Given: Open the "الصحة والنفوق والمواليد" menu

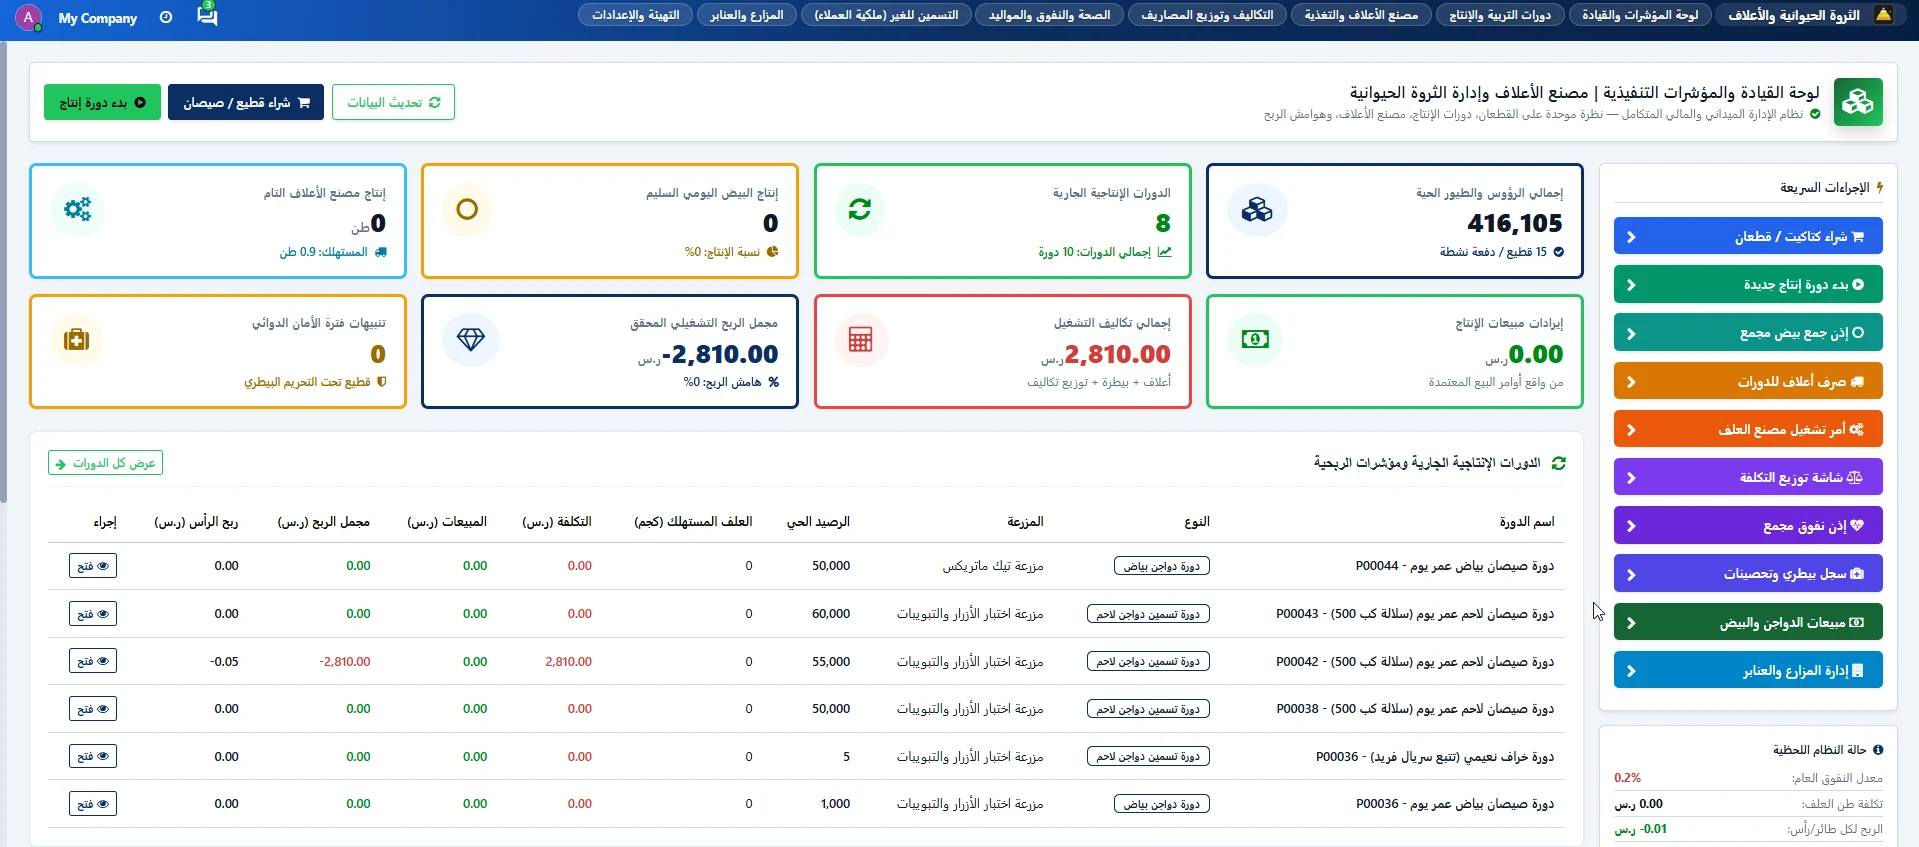Looking at the screenshot, I should 1049,15.
